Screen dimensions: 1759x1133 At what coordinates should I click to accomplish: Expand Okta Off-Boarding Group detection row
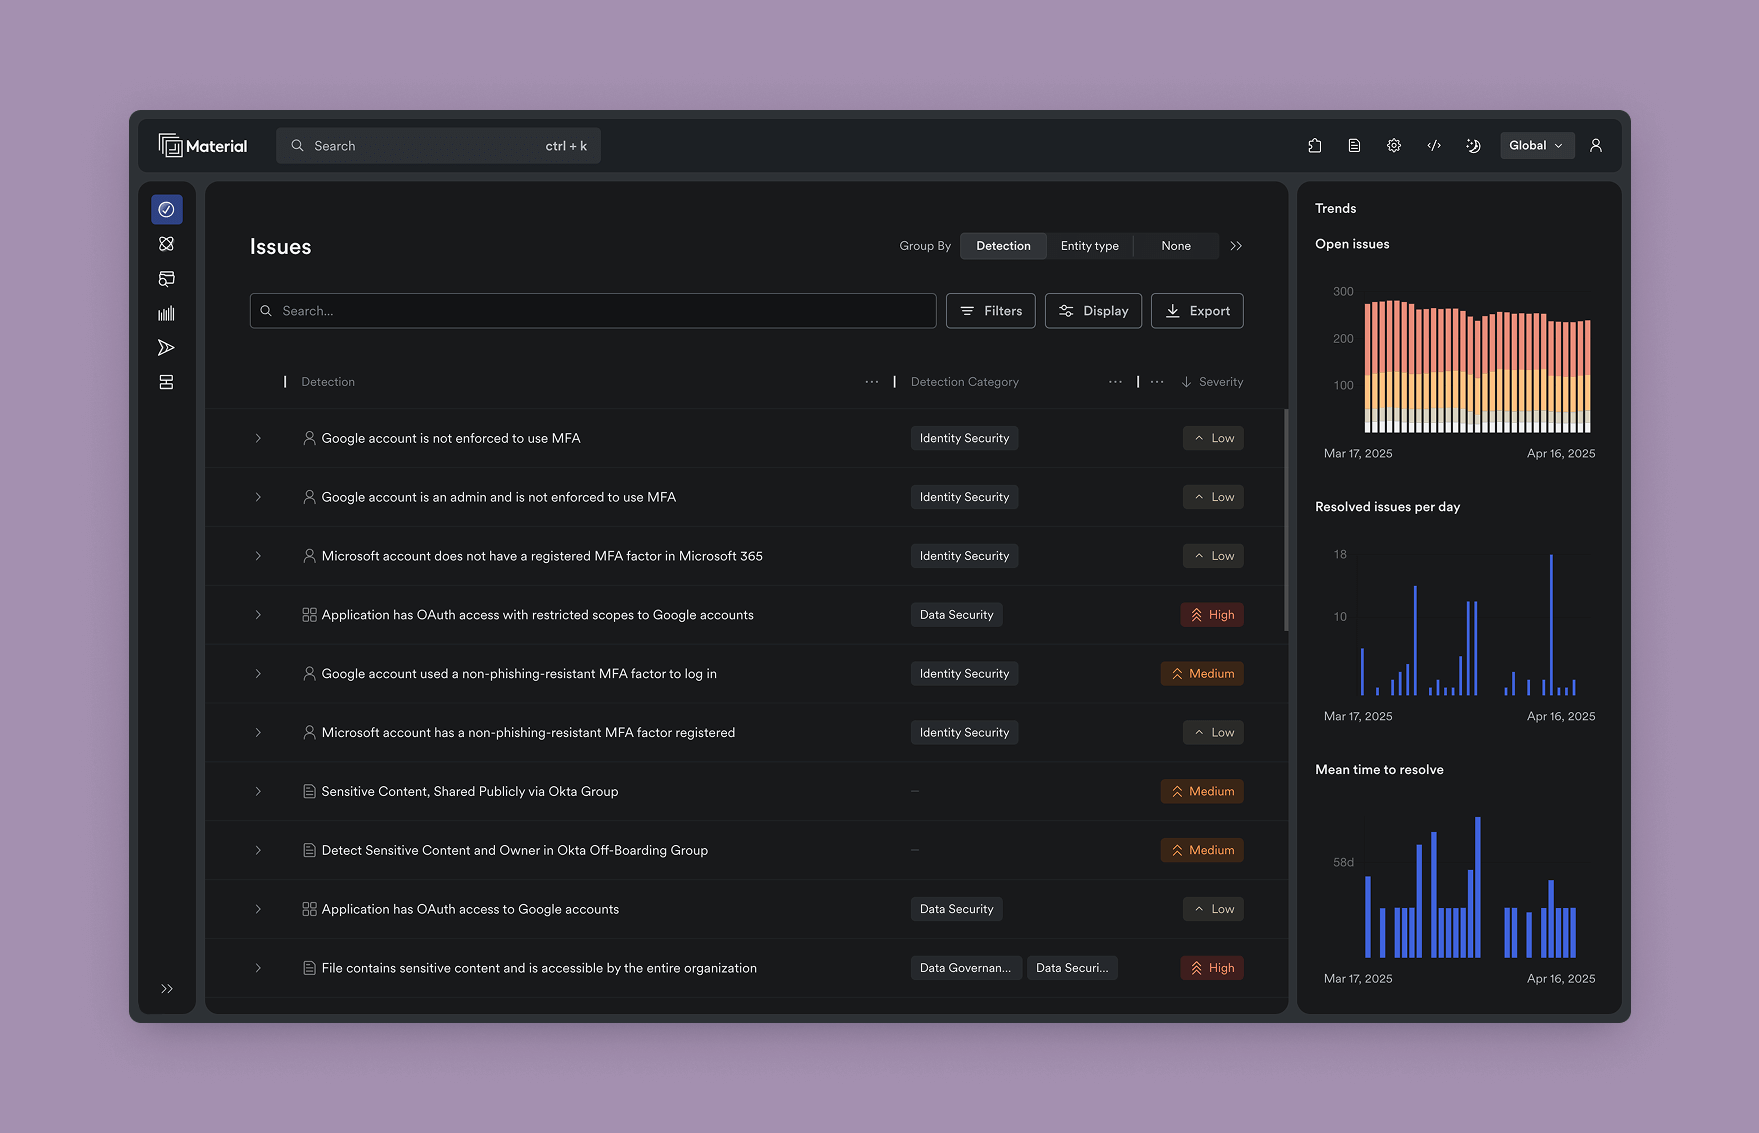pyautogui.click(x=258, y=850)
